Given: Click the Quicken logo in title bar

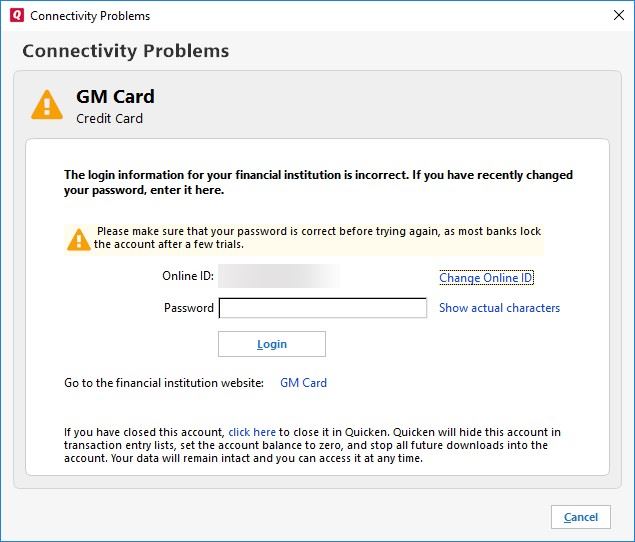Looking at the screenshot, I should pyautogui.click(x=16, y=16).
